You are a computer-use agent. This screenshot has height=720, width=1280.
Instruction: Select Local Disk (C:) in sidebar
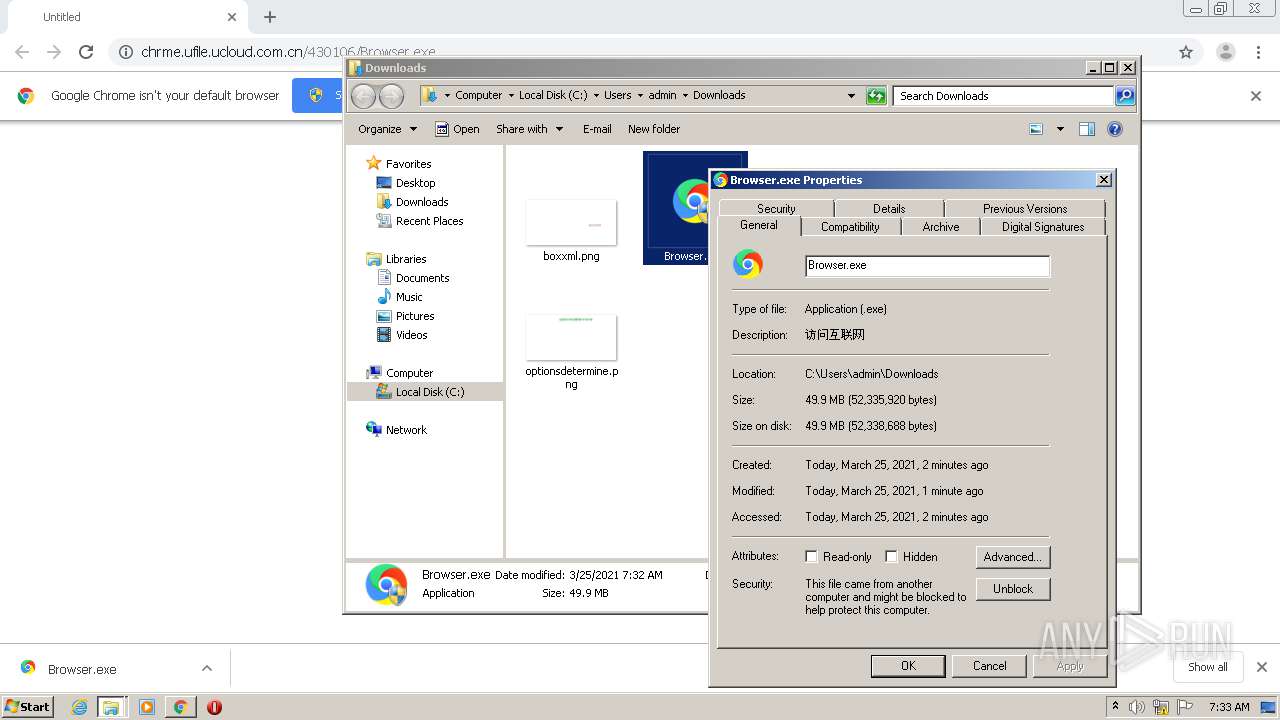tap(430, 392)
